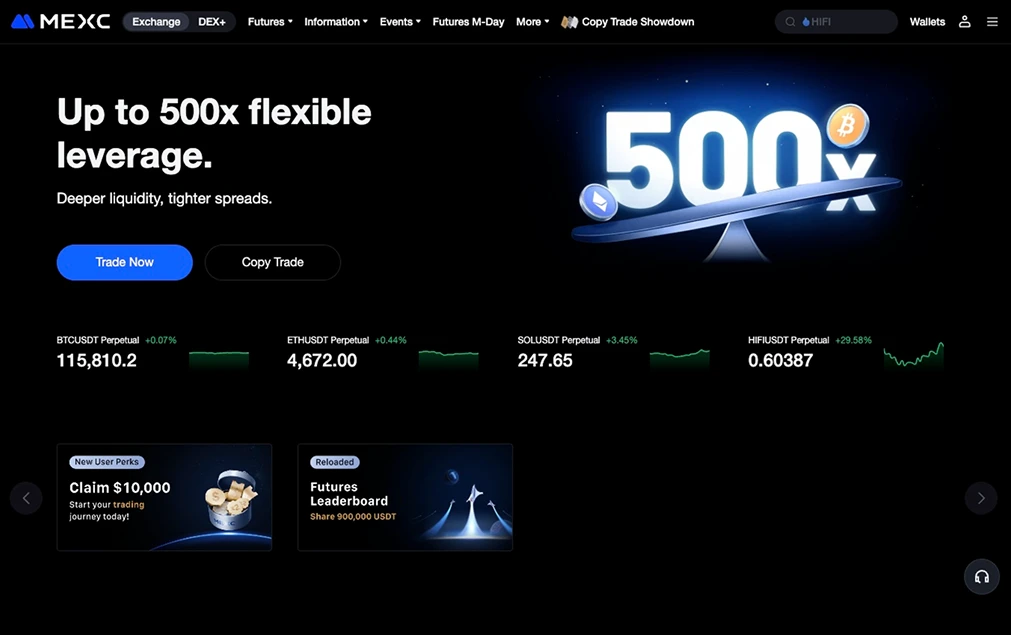Go to next banner slide arrow
This screenshot has width=1011, height=635.
981,498
